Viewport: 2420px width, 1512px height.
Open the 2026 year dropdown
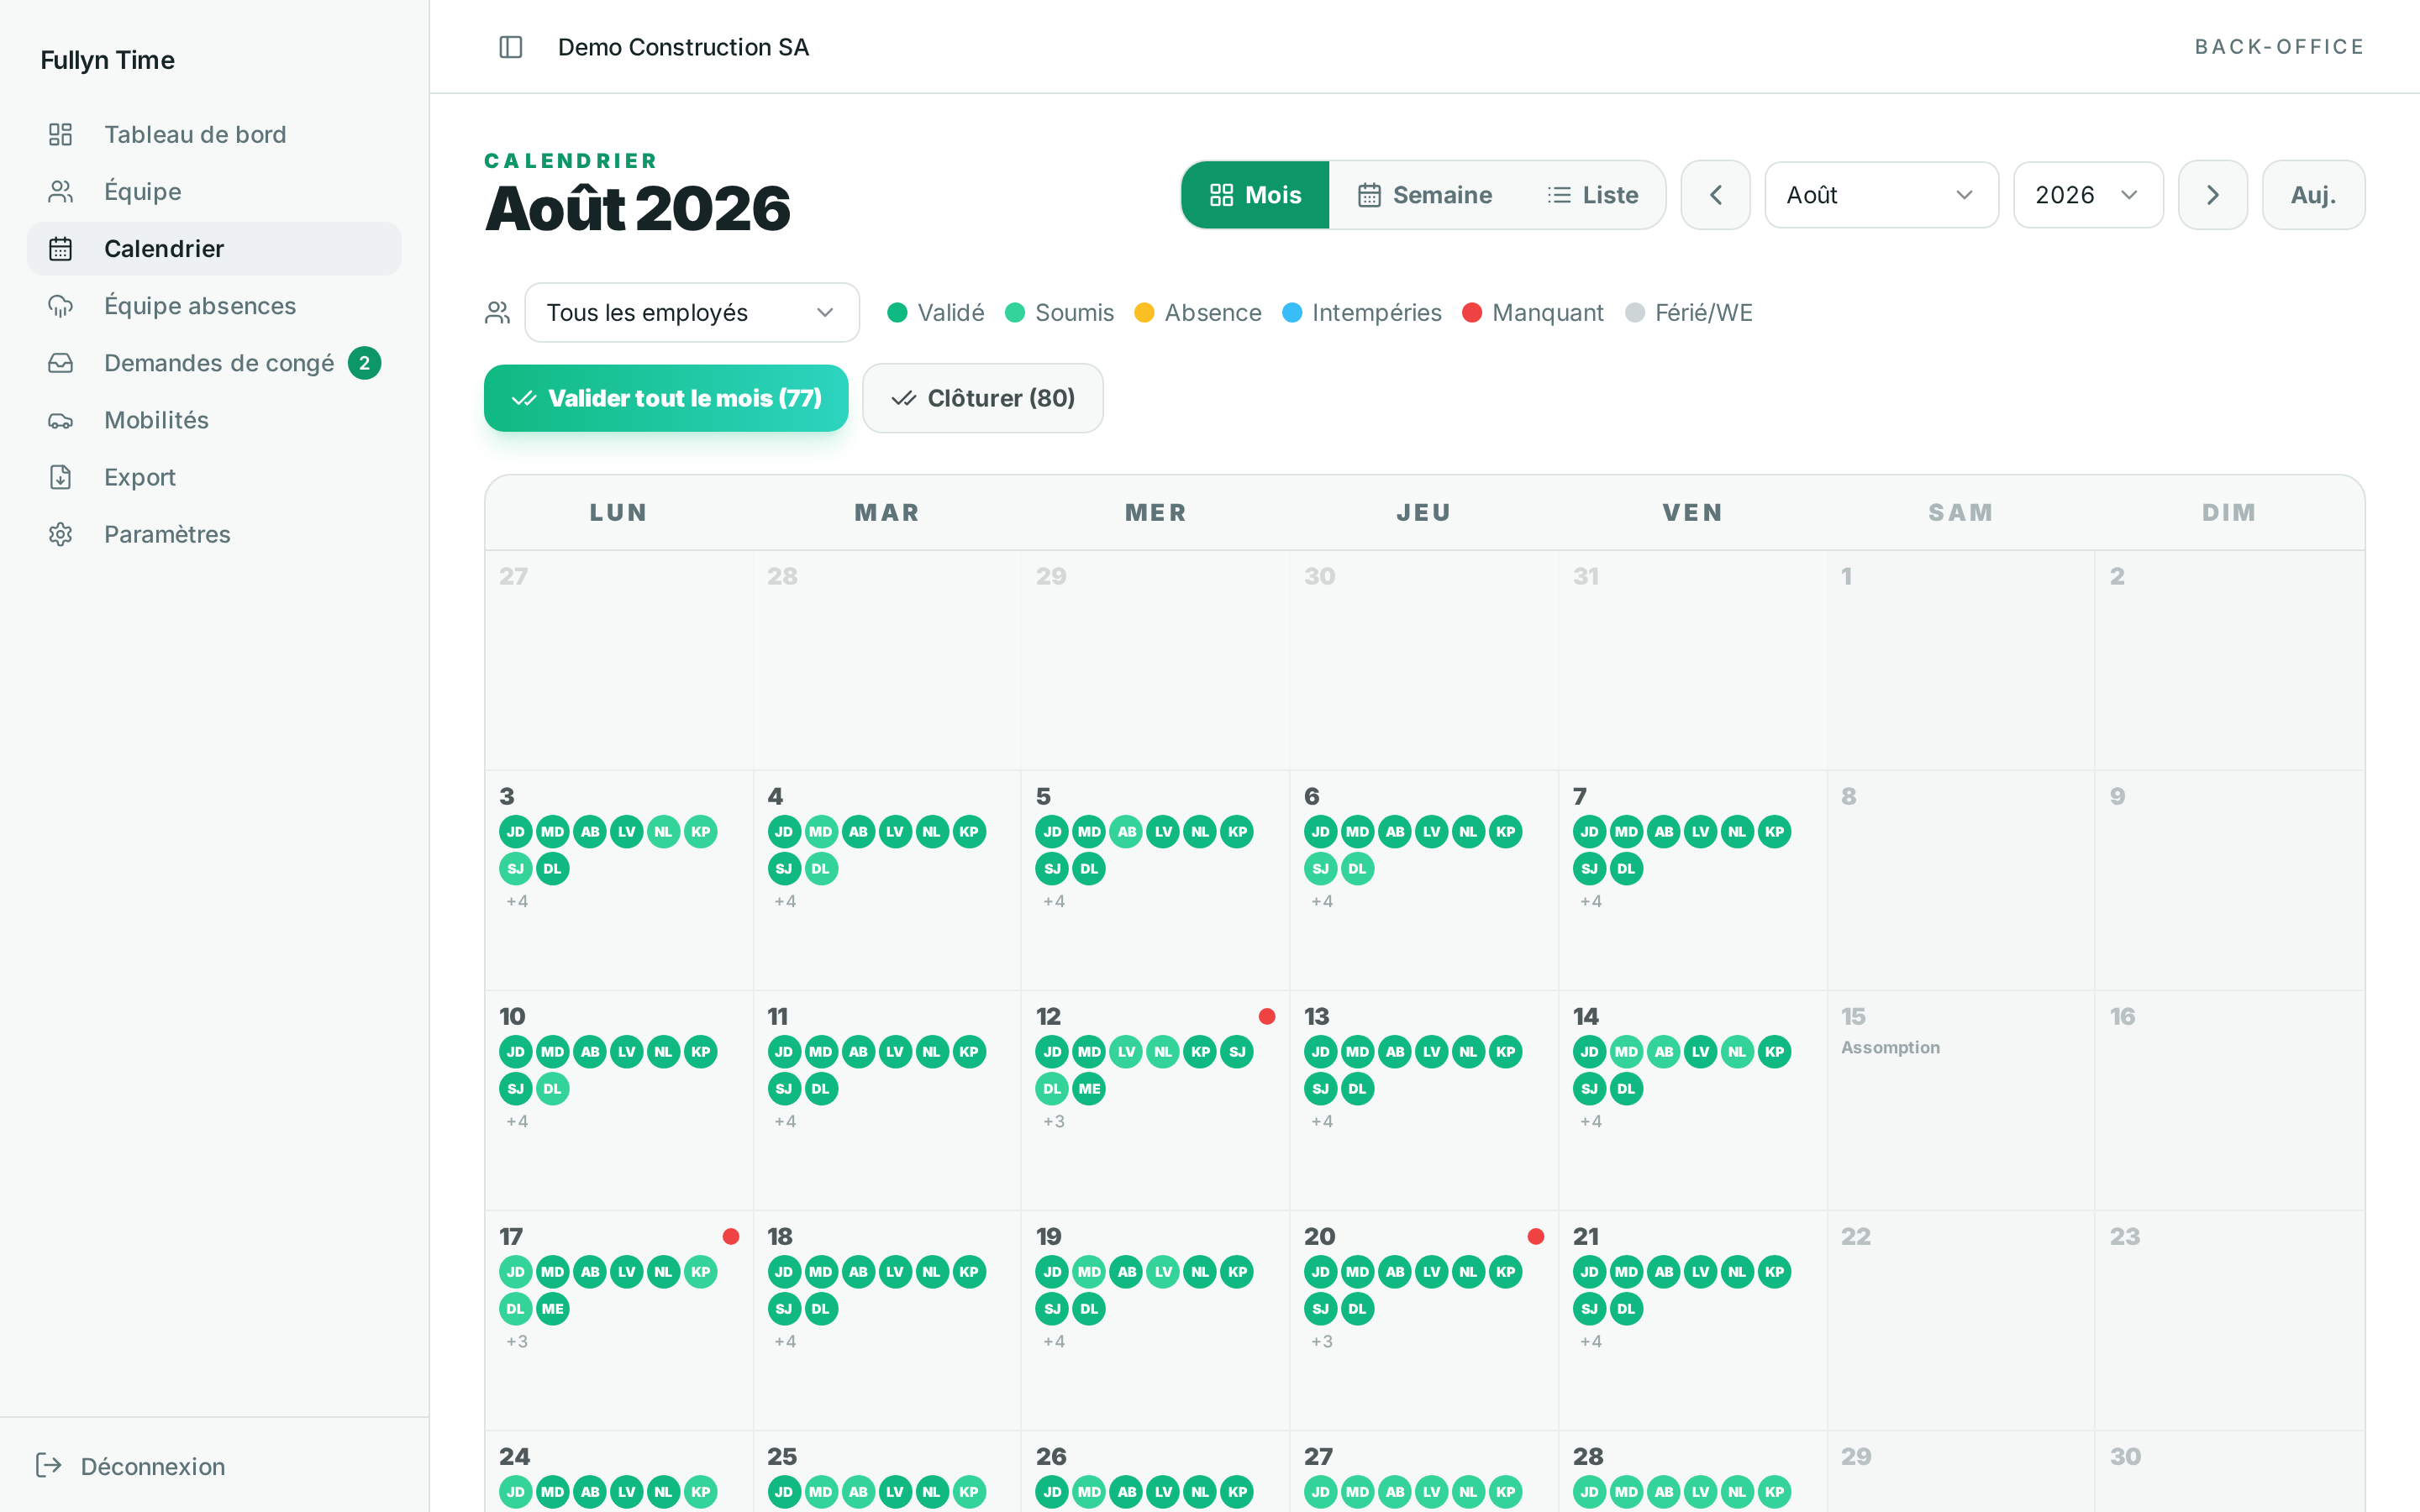[x=2088, y=195]
